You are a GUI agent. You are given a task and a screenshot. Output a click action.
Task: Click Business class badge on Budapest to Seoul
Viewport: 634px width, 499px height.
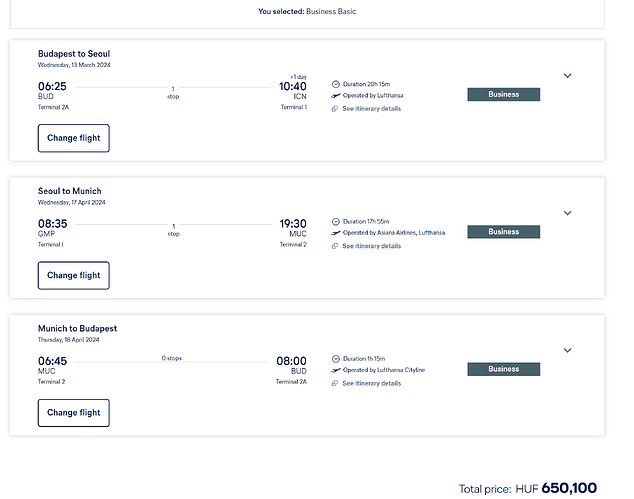click(503, 94)
